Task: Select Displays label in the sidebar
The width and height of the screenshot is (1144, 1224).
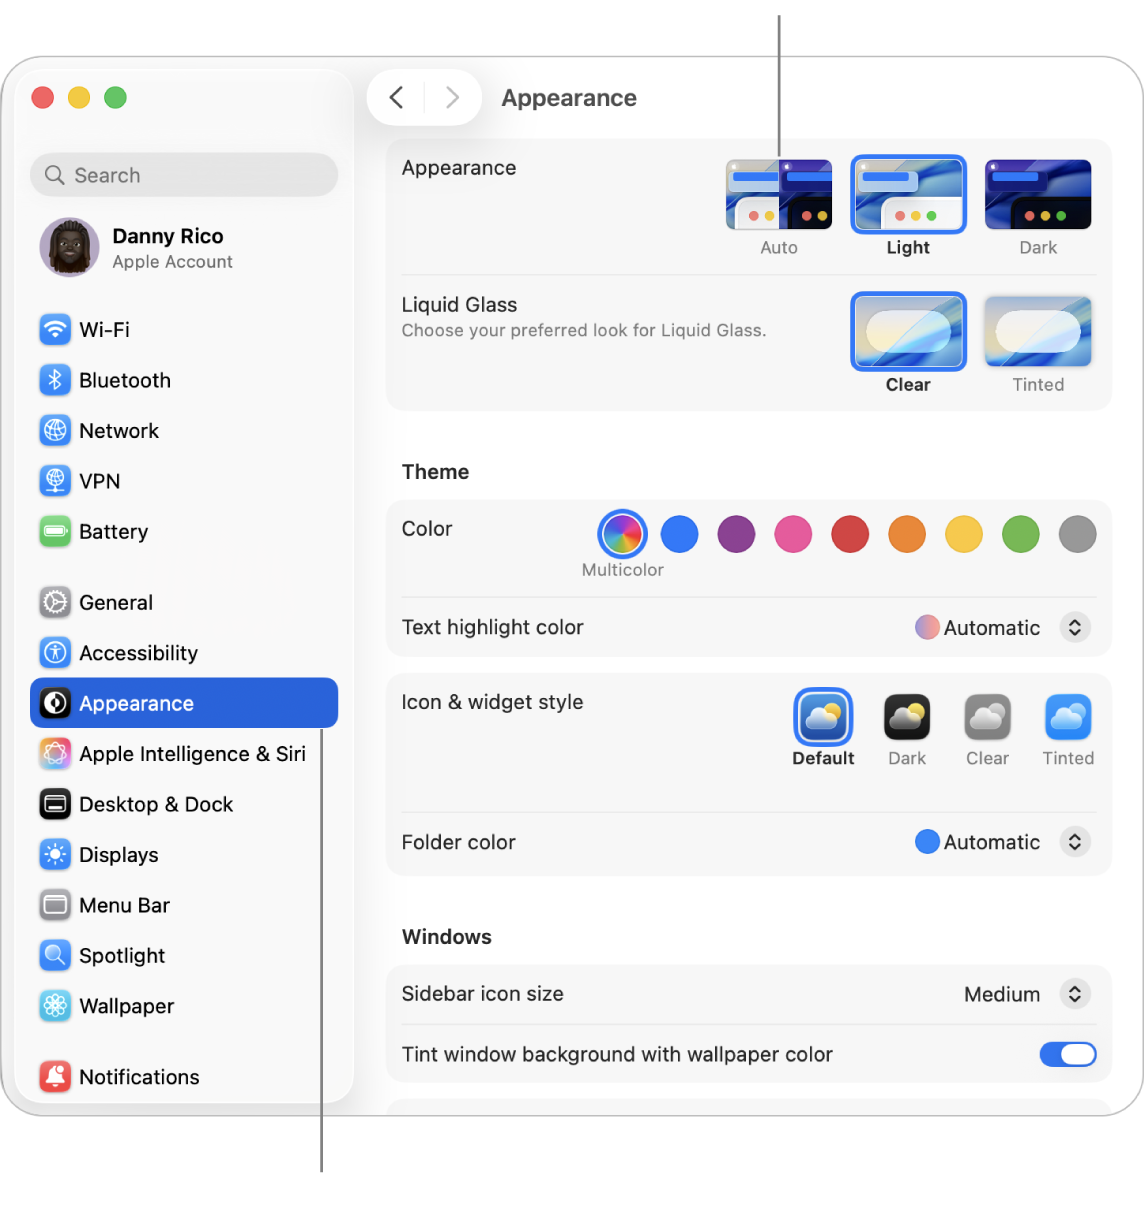Action: (x=119, y=855)
